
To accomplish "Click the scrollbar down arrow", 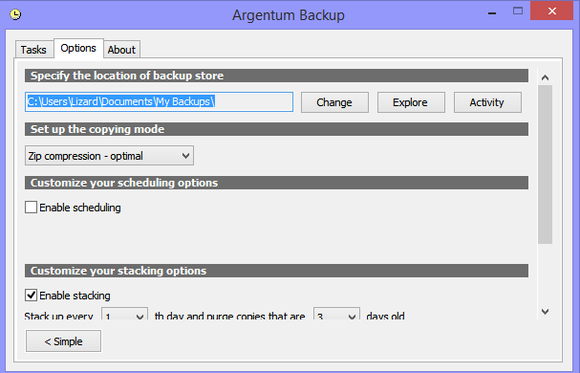I will coord(545,312).
